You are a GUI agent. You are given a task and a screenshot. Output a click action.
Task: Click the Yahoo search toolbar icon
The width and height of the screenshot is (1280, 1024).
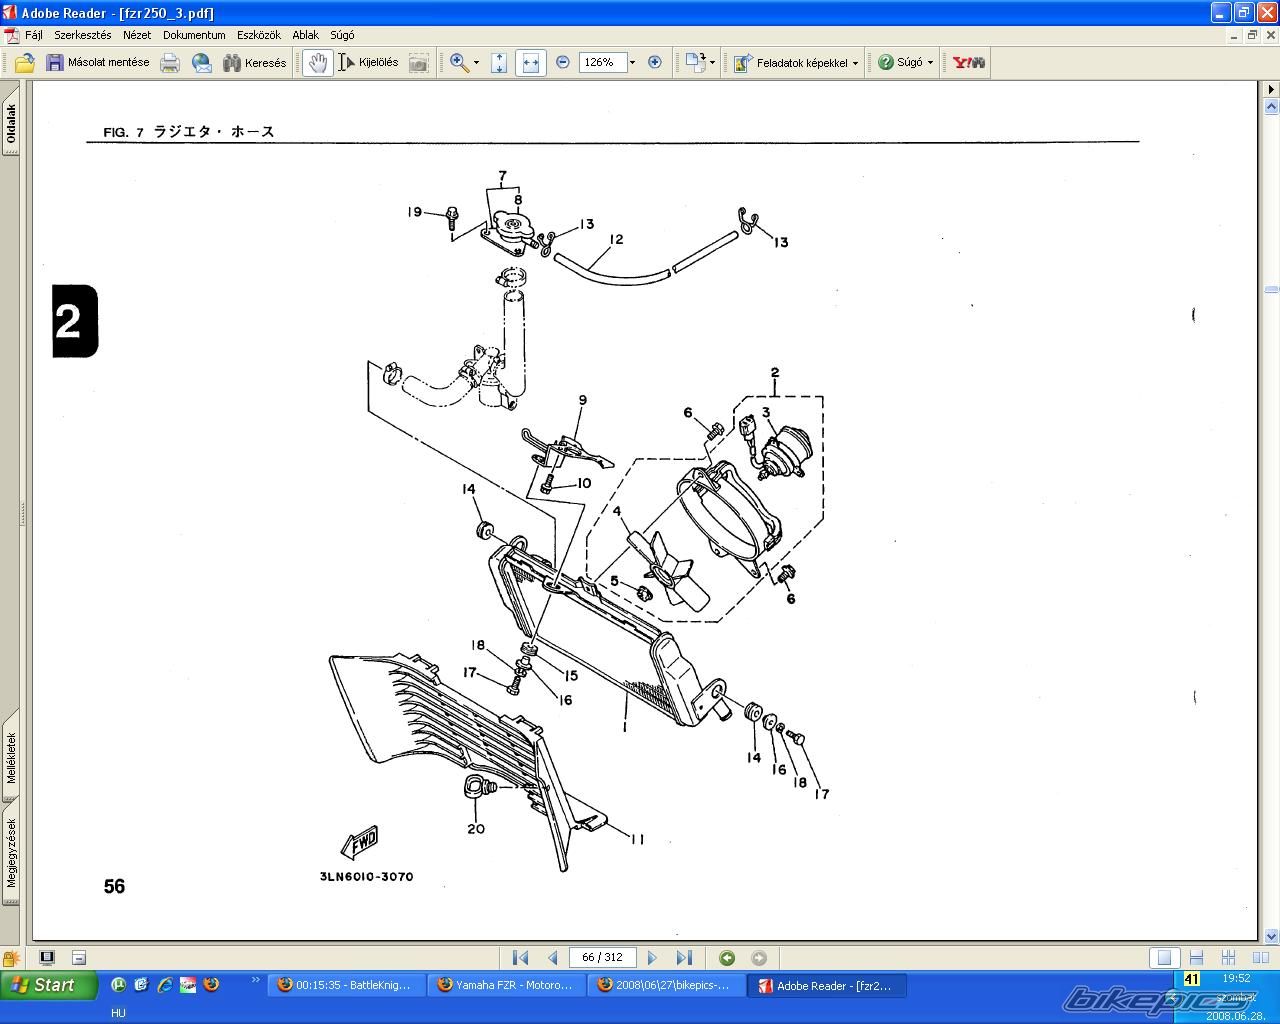(968, 63)
